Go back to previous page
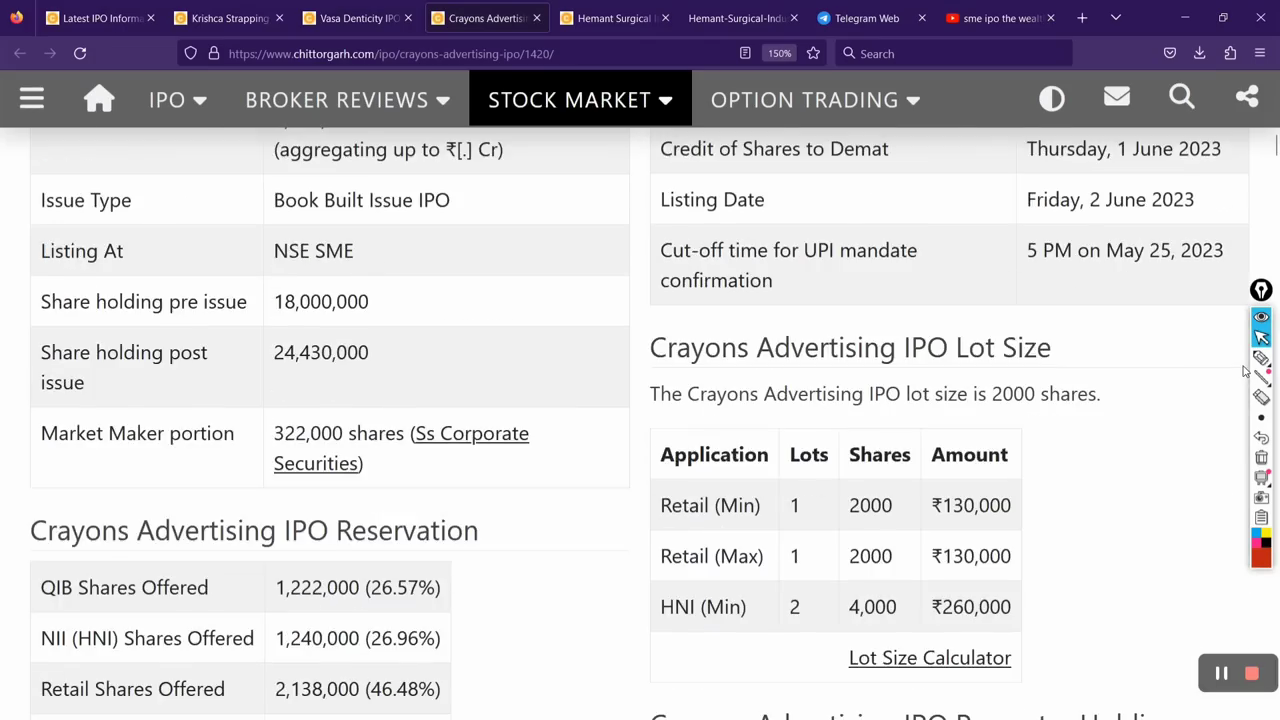This screenshot has width=1280, height=720. pyautogui.click(x=20, y=53)
